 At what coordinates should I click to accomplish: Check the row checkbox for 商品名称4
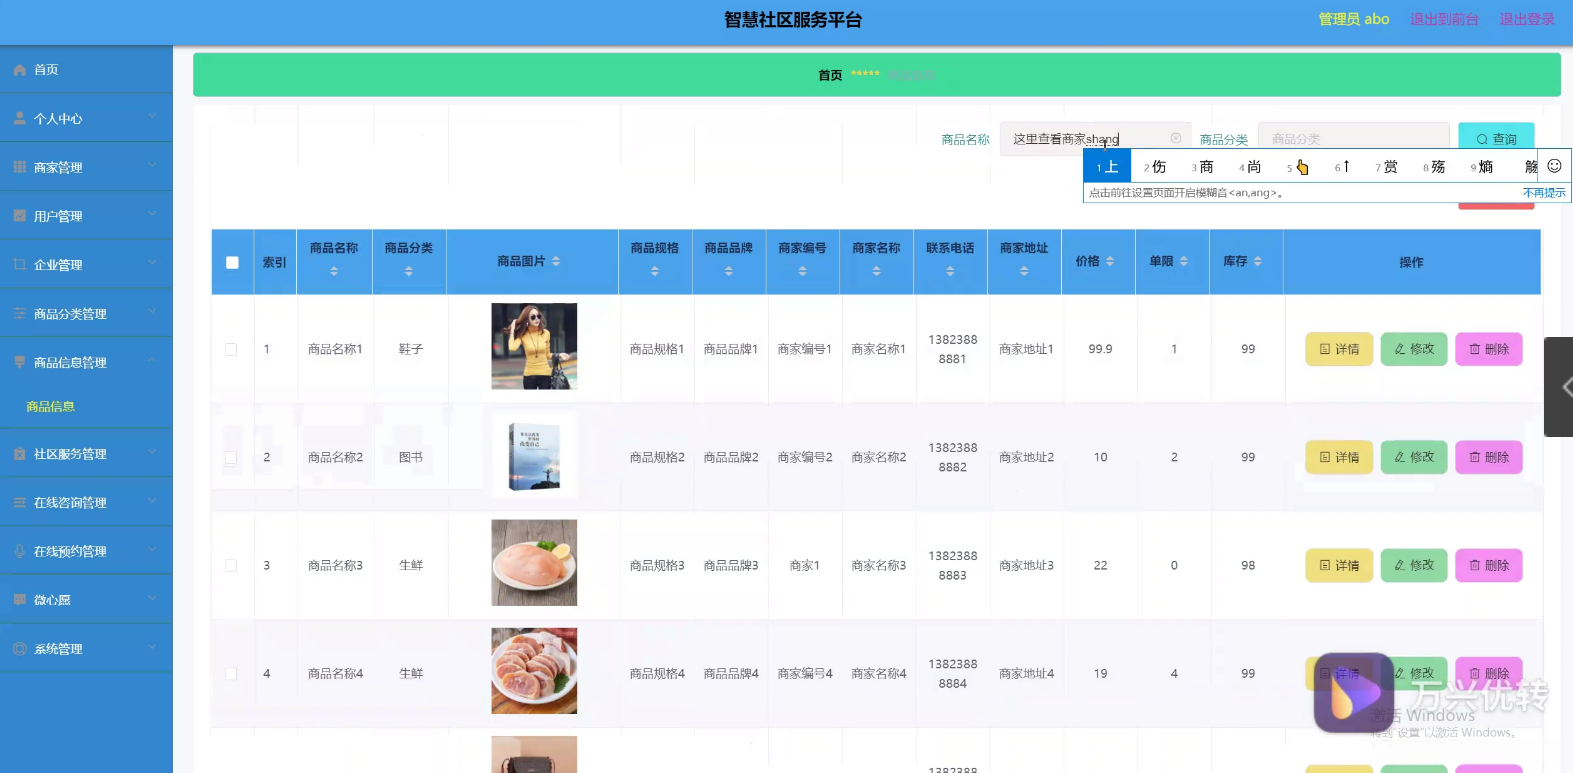click(231, 674)
